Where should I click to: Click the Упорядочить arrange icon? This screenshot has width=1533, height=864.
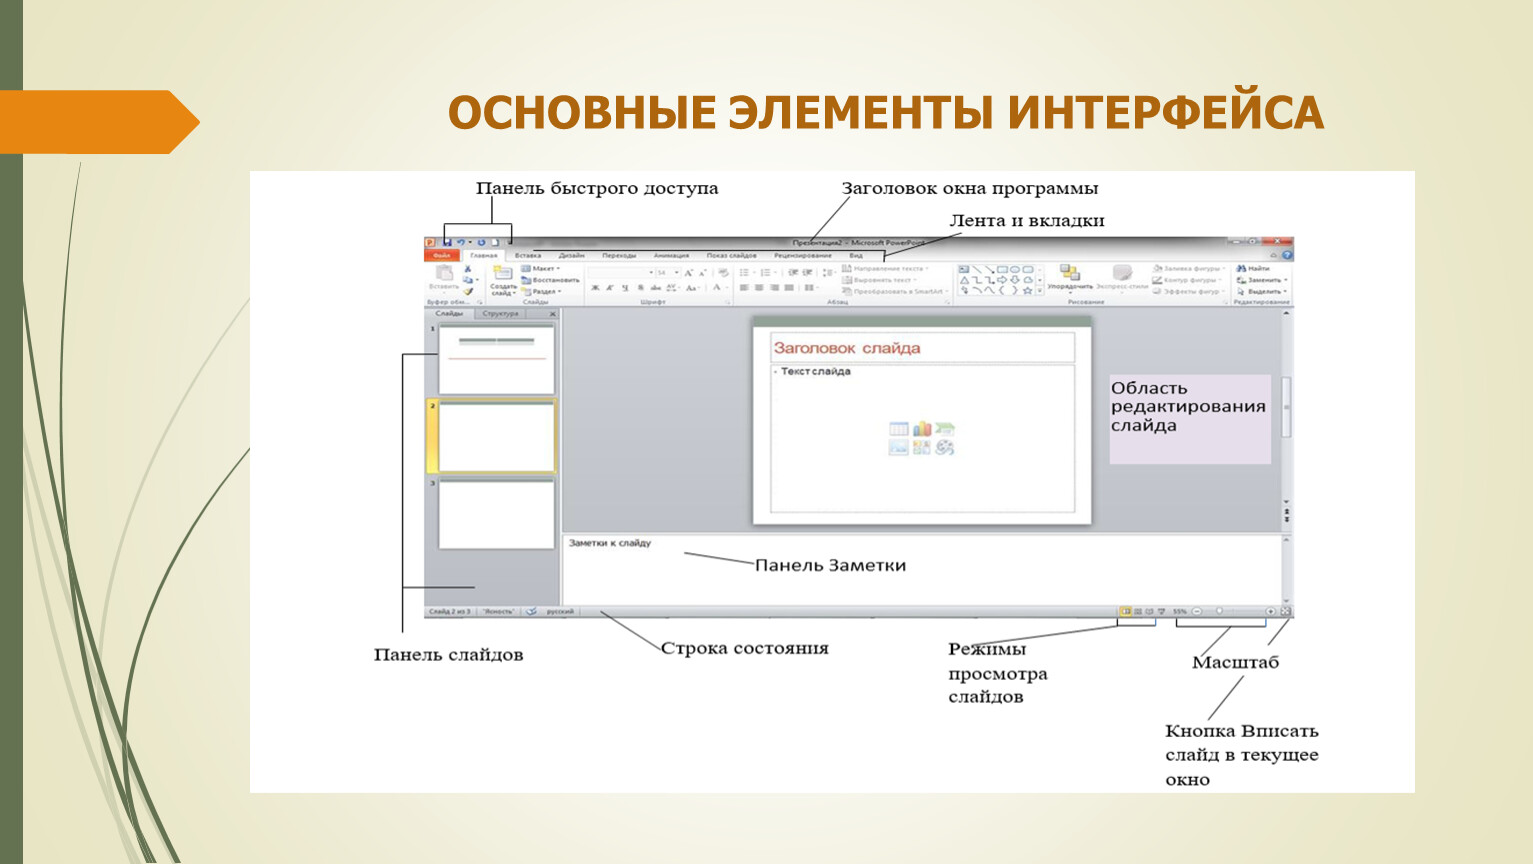[1069, 275]
